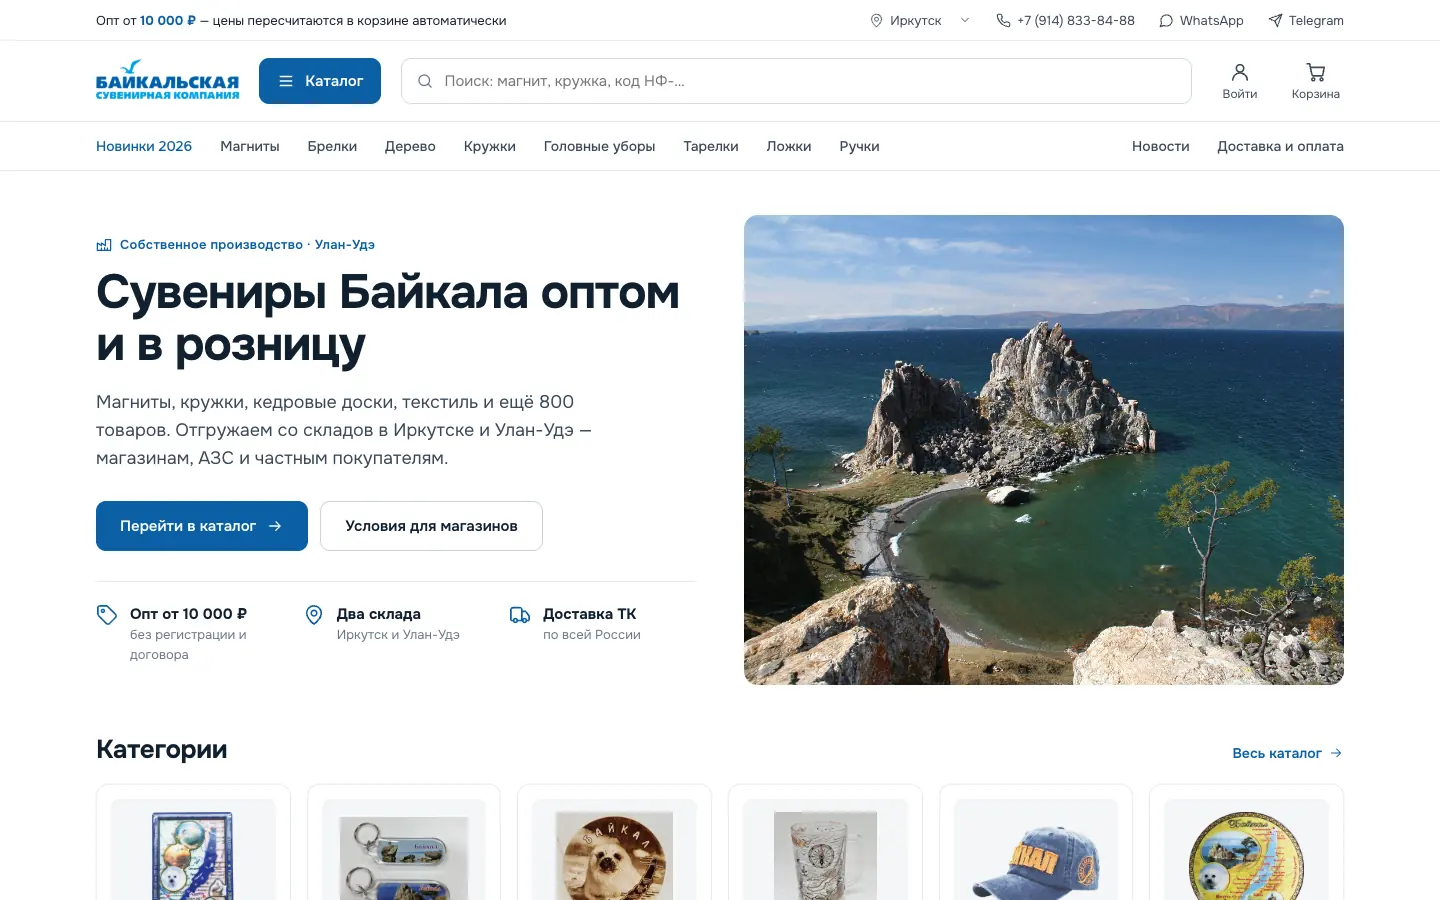Screen dimensions: 1440x900
Task: Click the search magnifier icon
Action: (x=425, y=81)
